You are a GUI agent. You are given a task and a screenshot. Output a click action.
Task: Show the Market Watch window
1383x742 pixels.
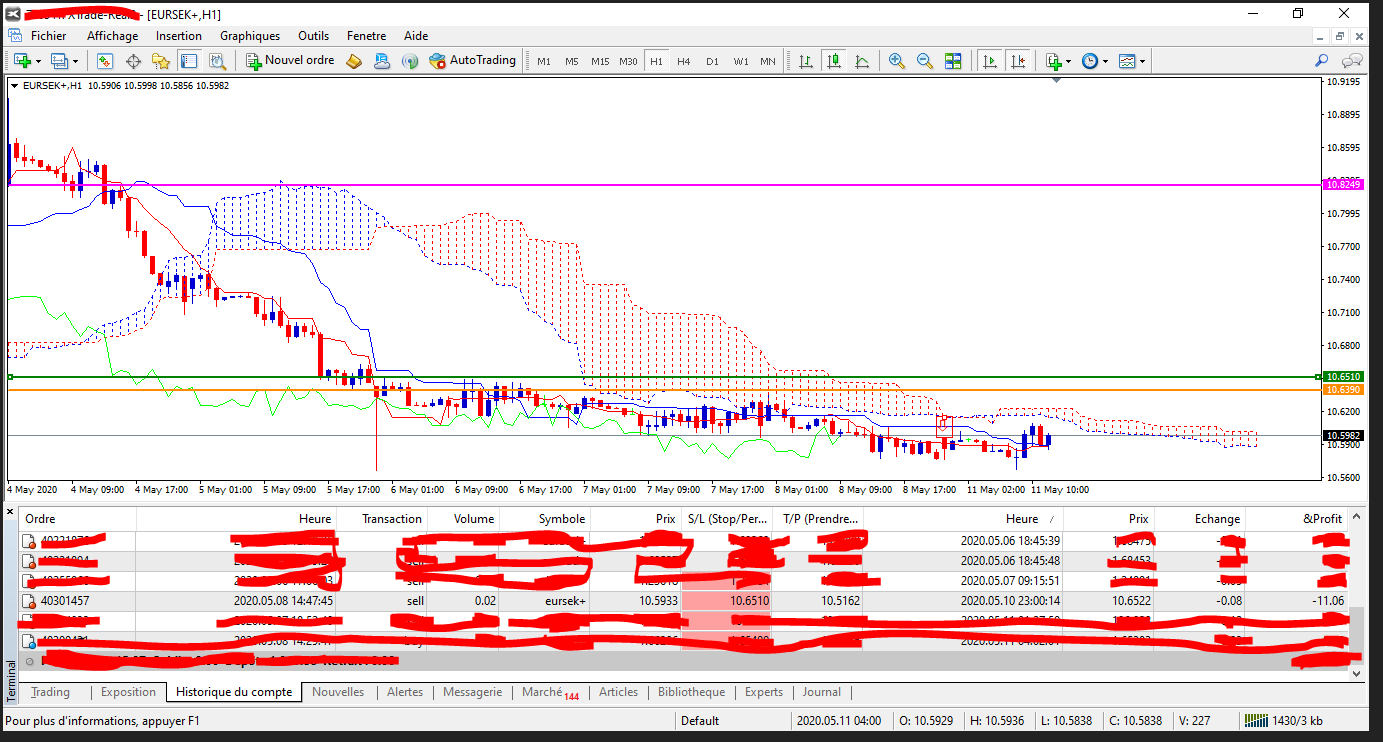(106, 61)
